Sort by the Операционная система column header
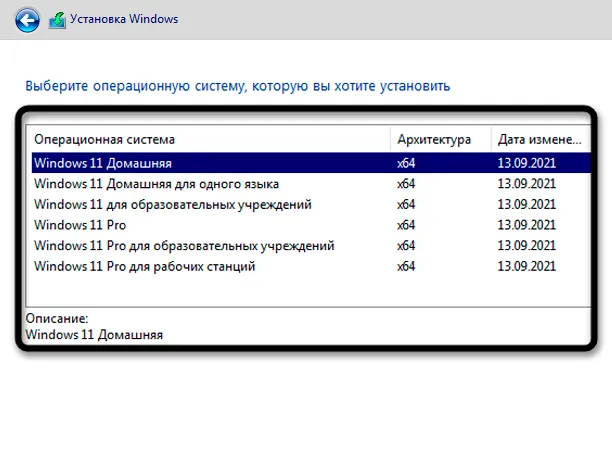 (x=208, y=139)
